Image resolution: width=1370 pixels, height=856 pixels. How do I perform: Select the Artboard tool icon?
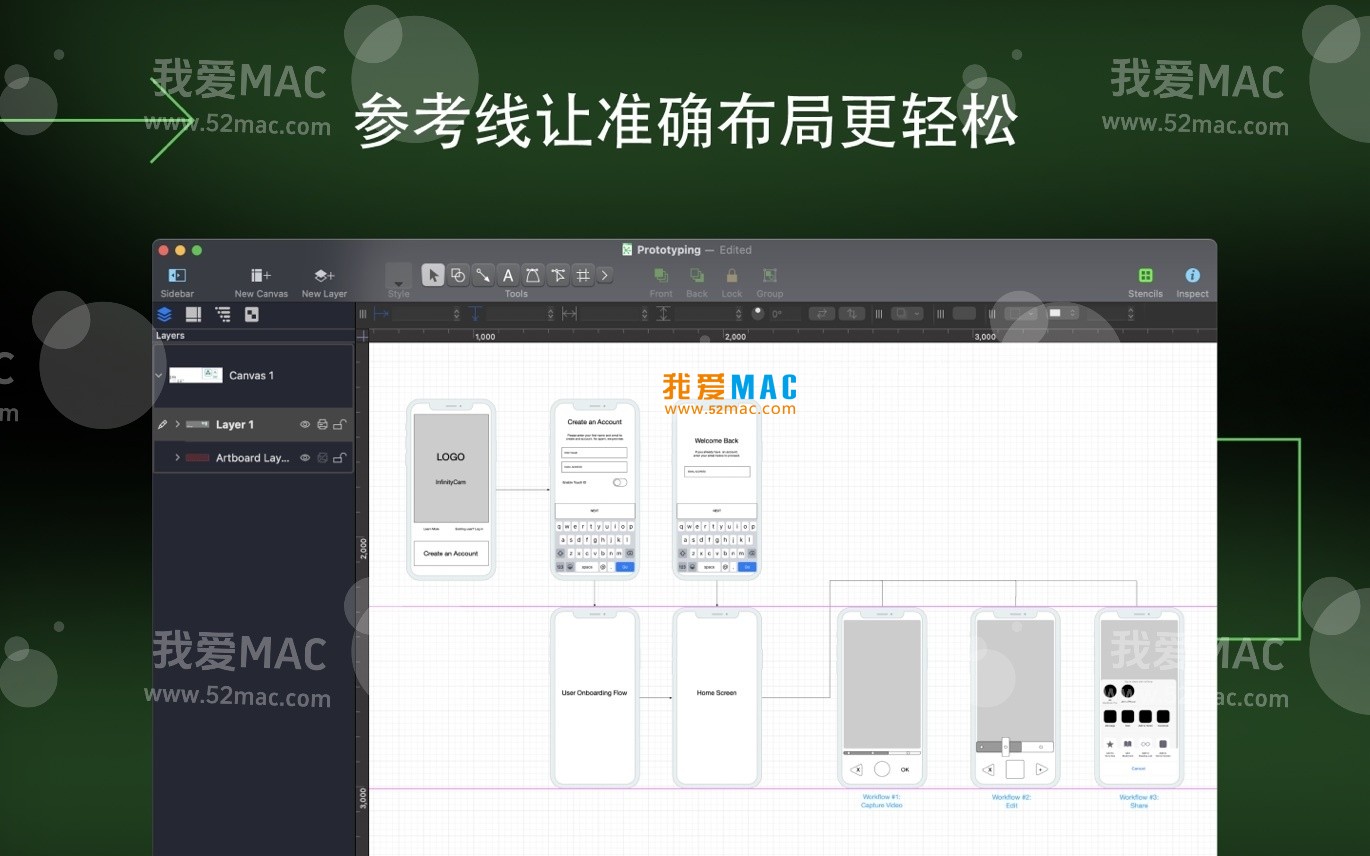583,275
